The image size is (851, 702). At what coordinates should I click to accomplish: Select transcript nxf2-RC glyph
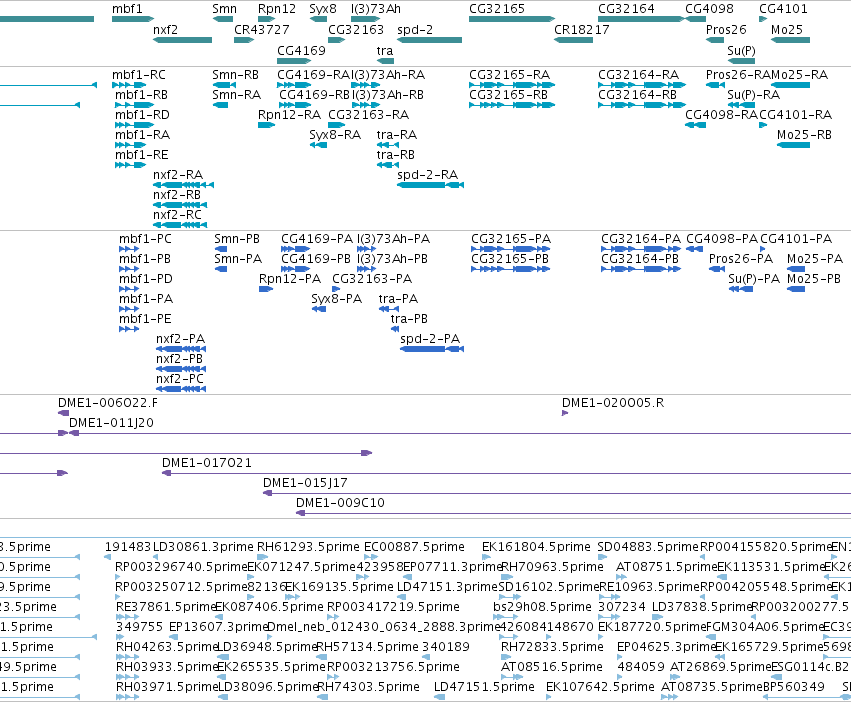coord(180,225)
